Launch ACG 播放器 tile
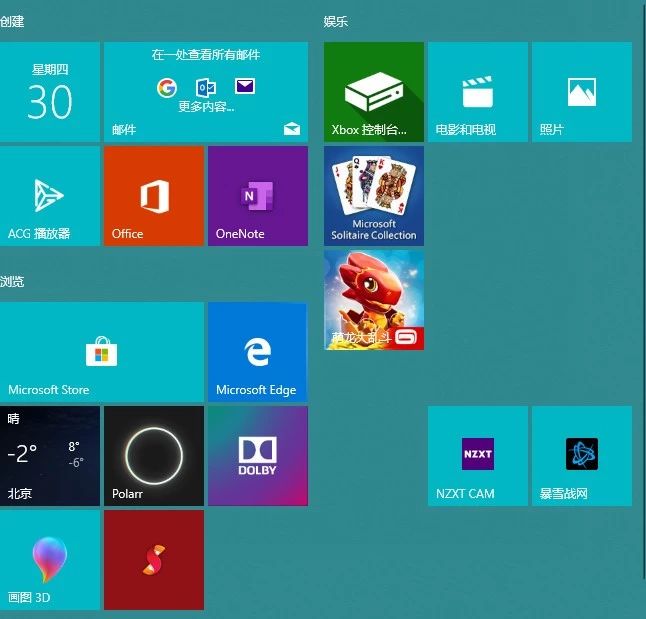Viewport: 646px width, 619px height. 49,196
